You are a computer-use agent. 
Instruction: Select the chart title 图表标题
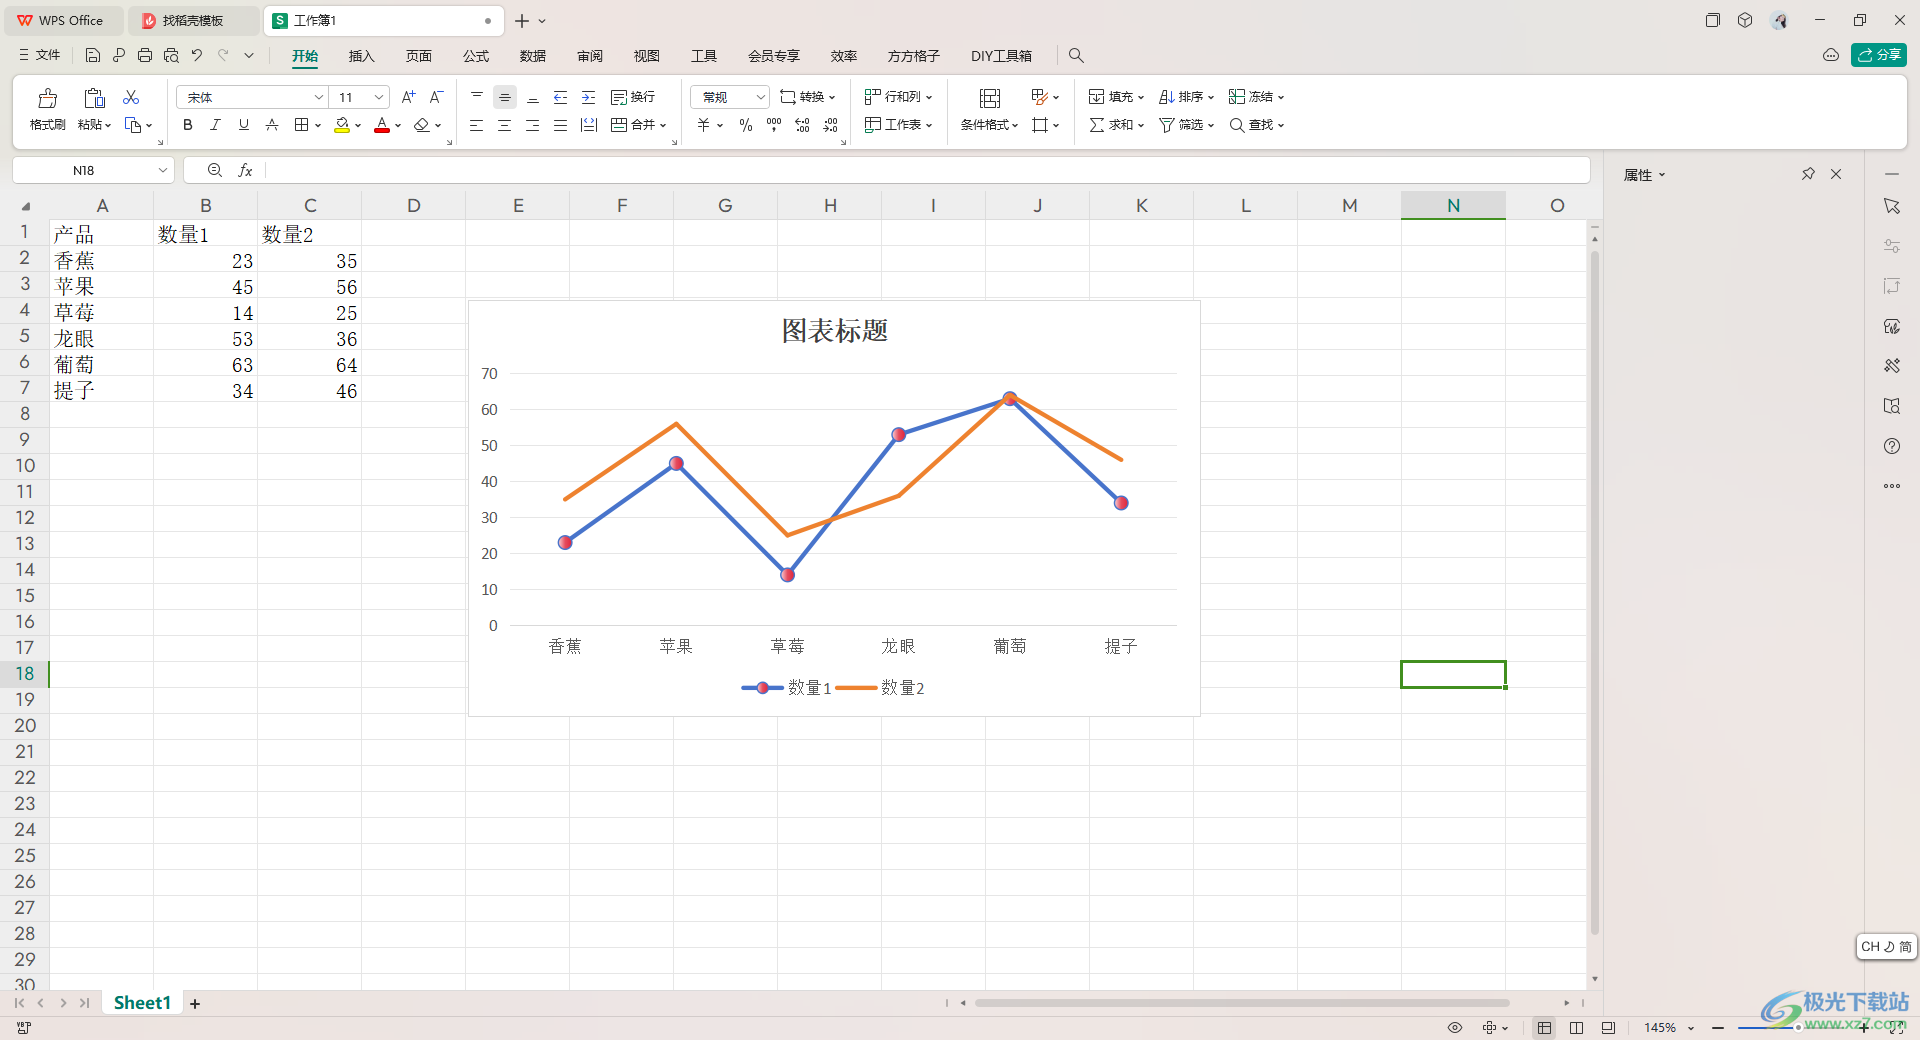pyautogui.click(x=835, y=331)
